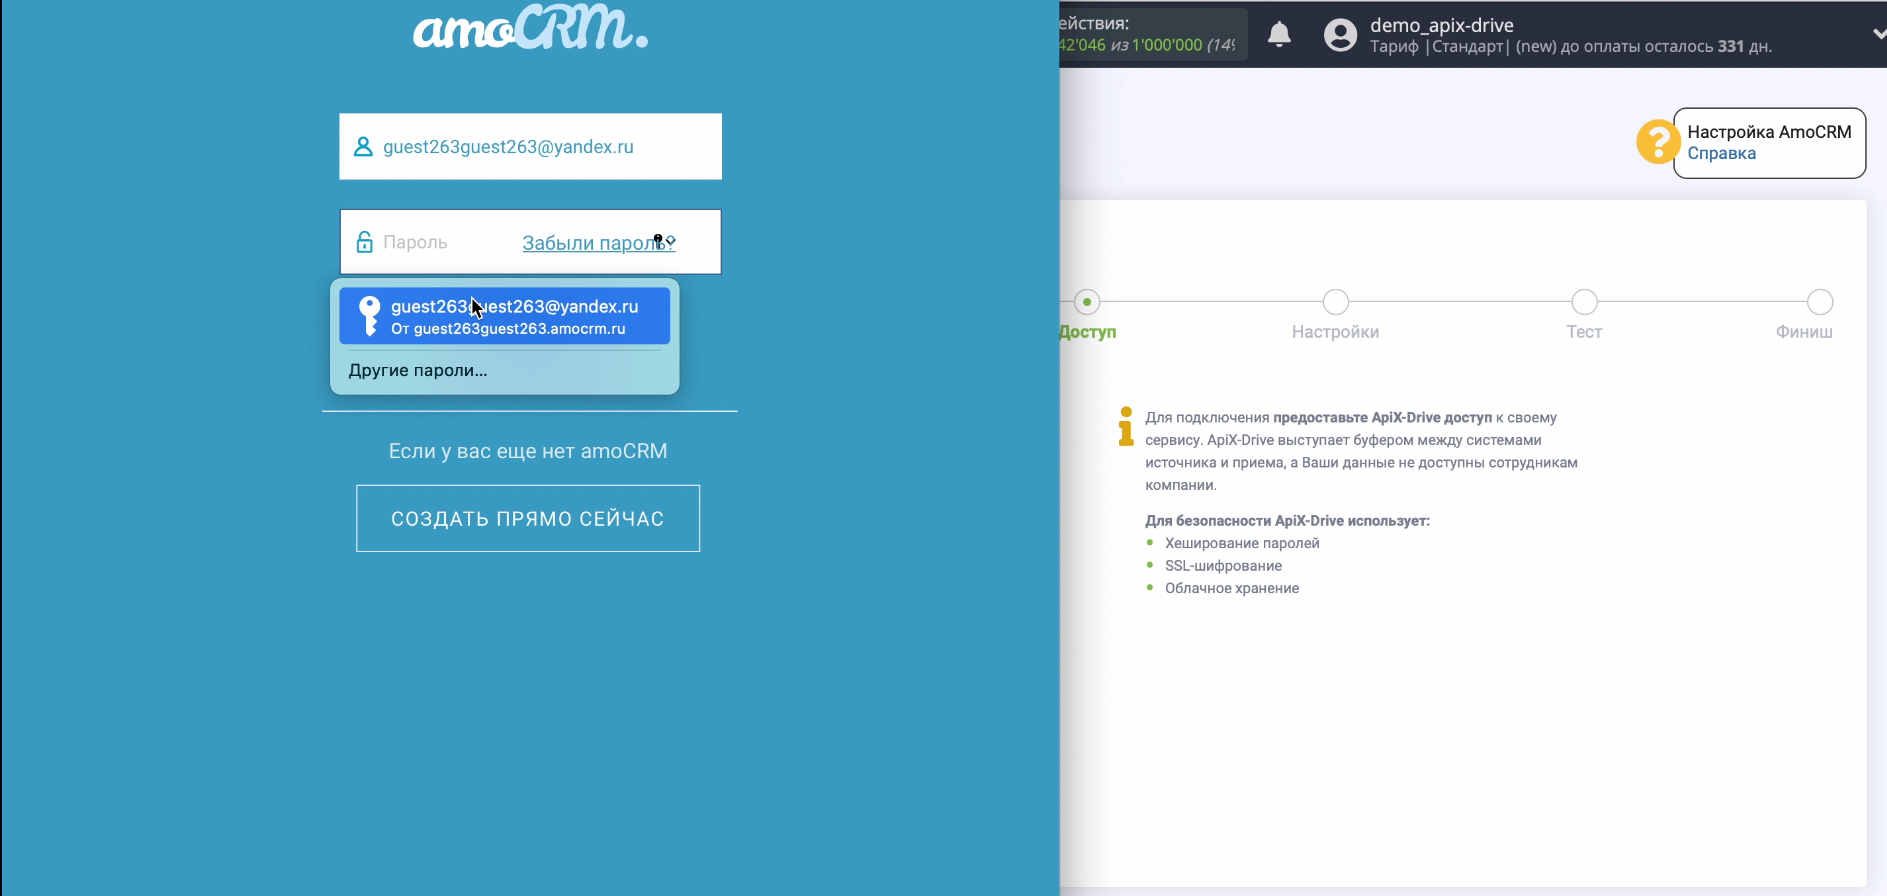This screenshot has width=1887, height=896.
Task: Click the yellow question mark help icon
Action: pos(1657,142)
